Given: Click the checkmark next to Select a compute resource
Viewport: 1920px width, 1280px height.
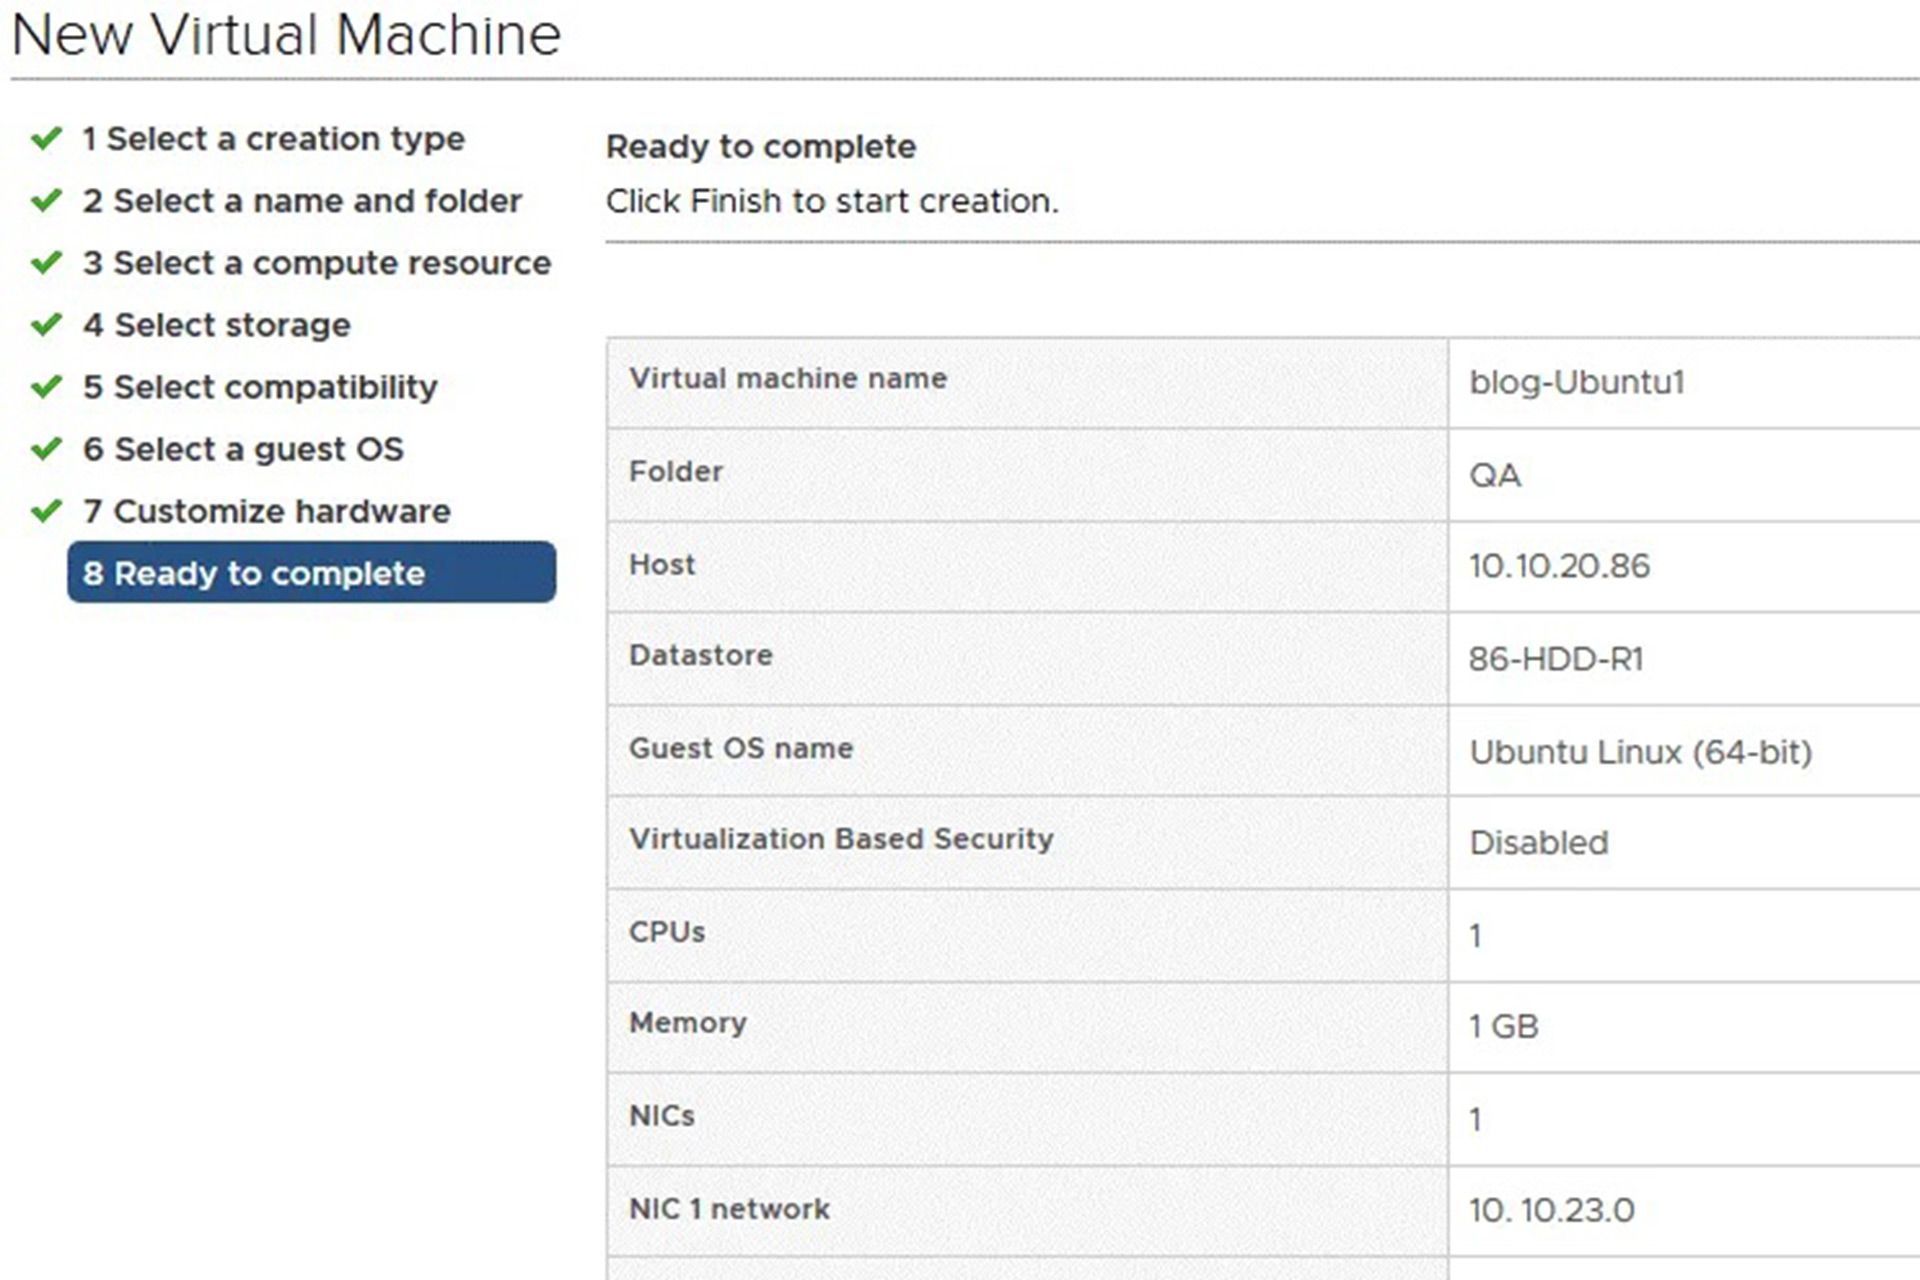Looking at the screenshot, I should (x=46, y=262).
